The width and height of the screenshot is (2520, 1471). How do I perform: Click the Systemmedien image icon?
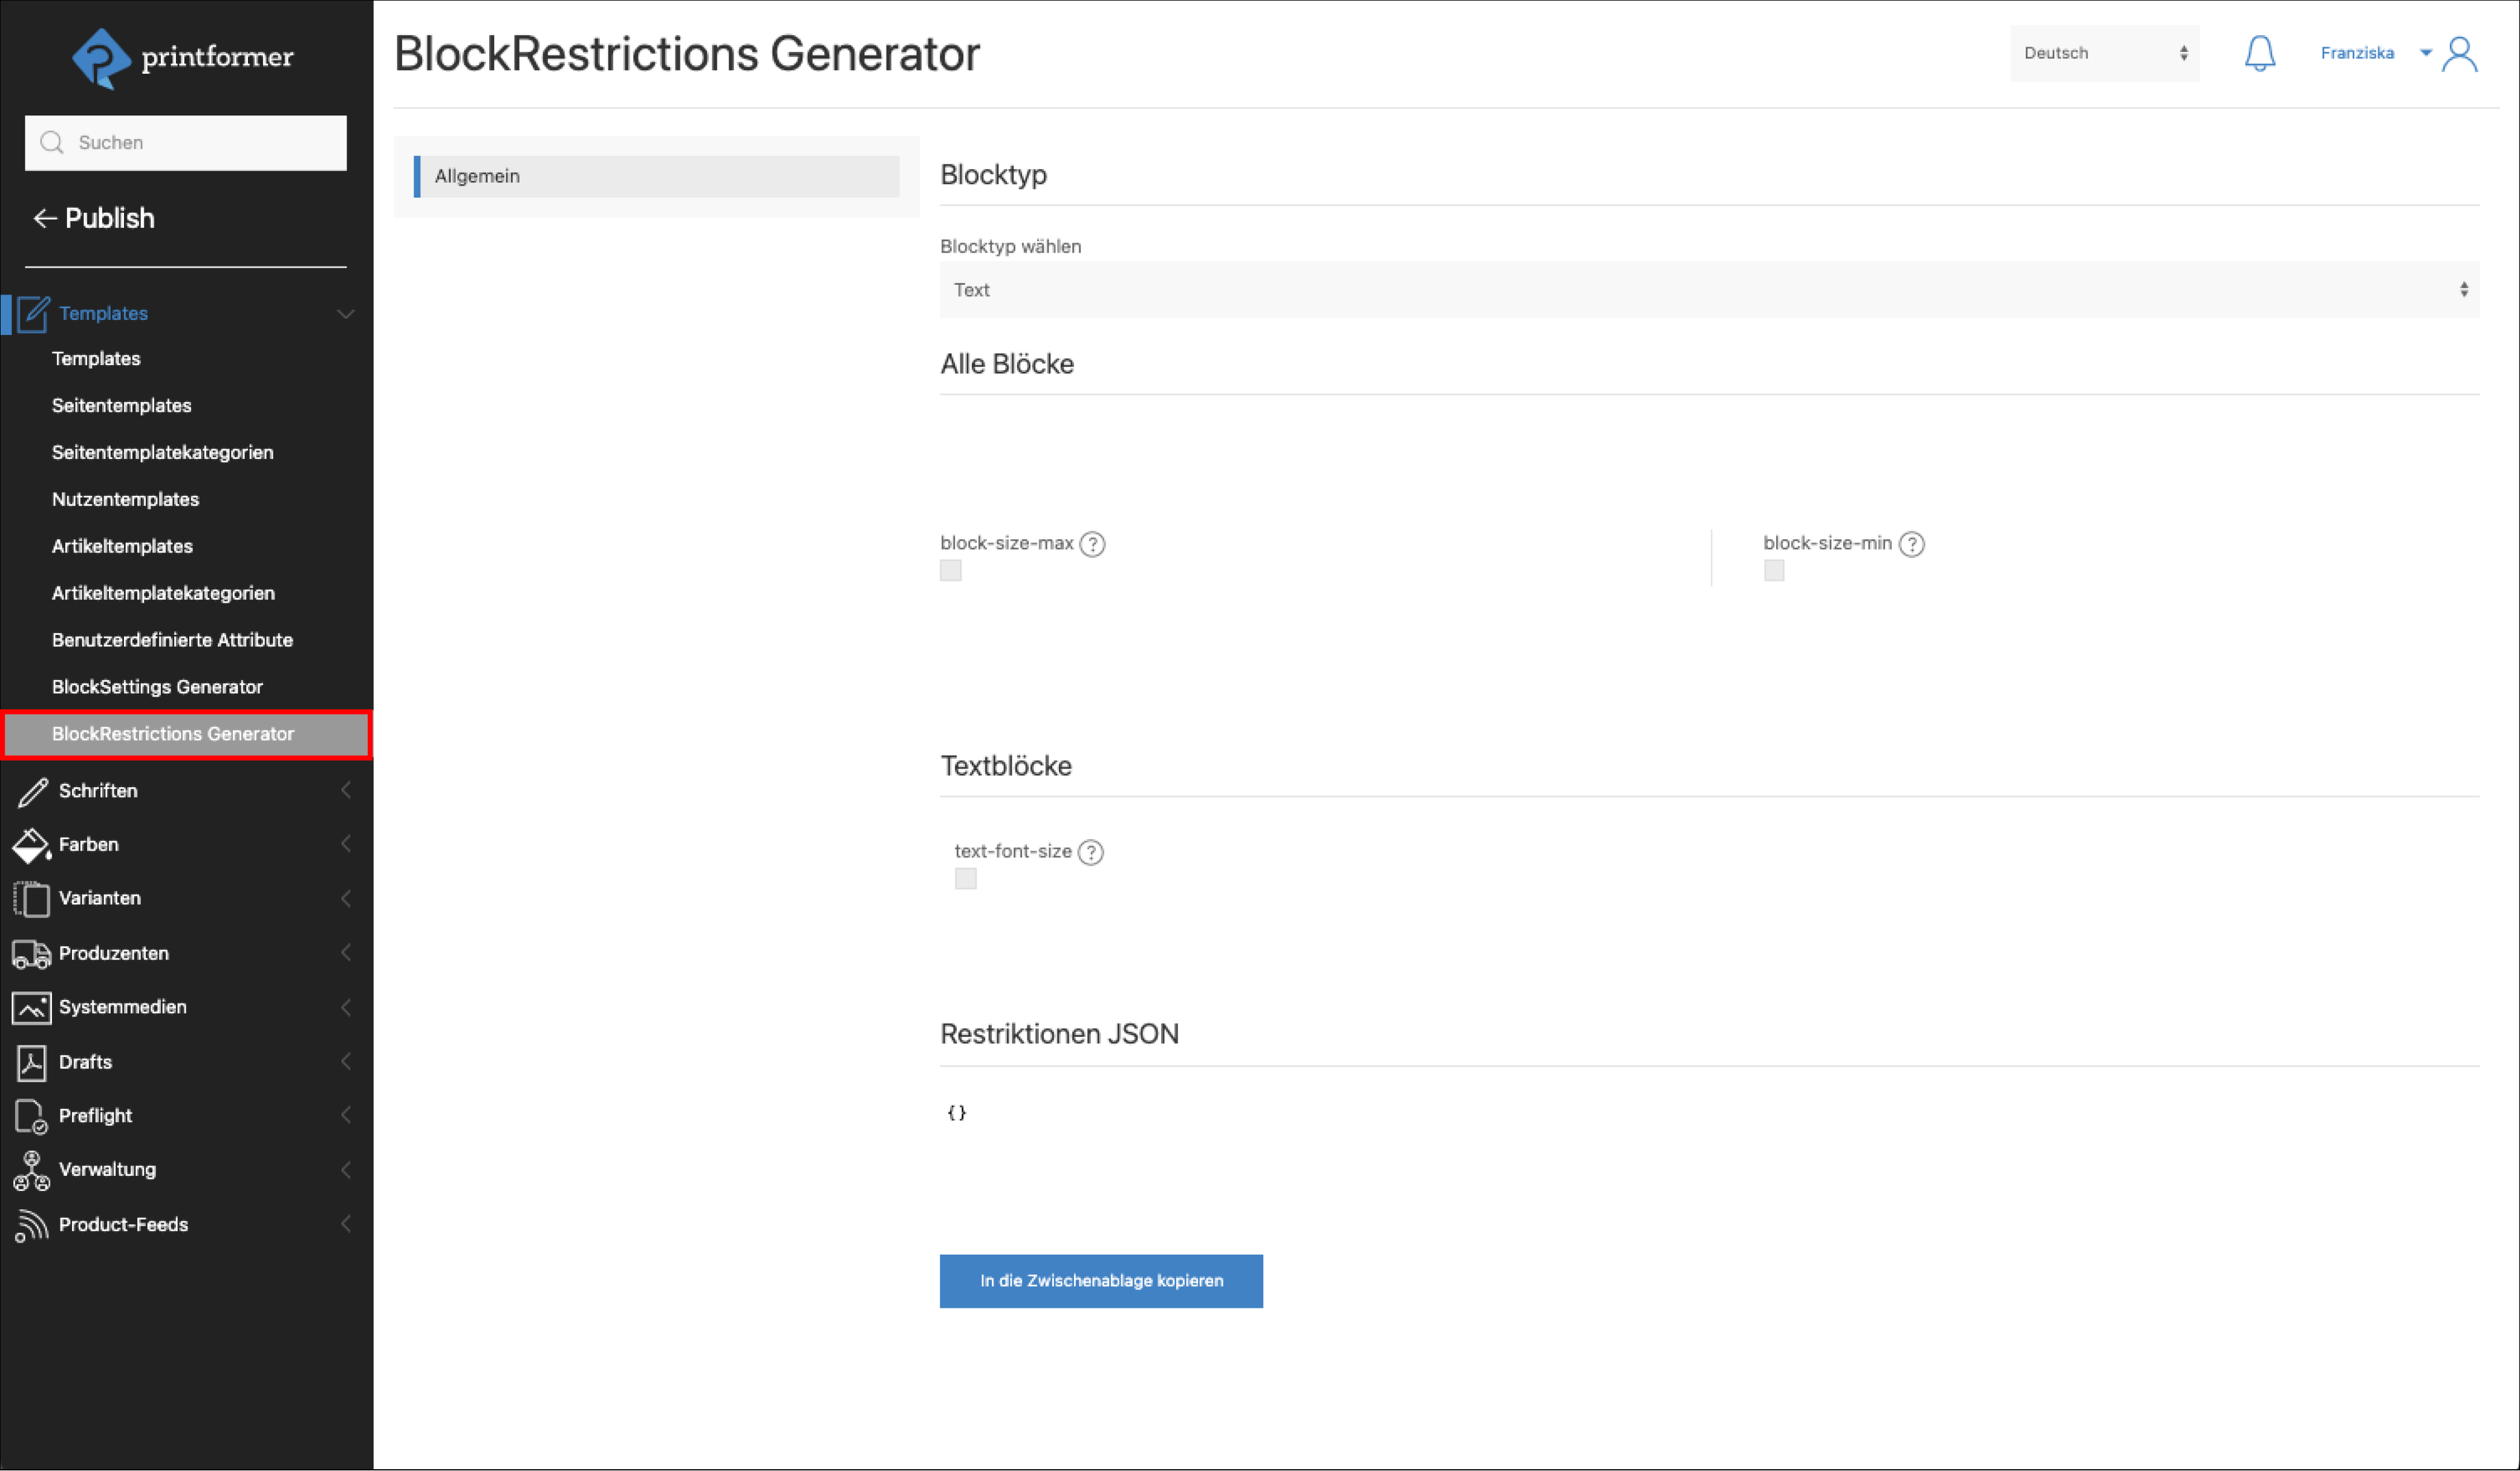(31, 1008)
